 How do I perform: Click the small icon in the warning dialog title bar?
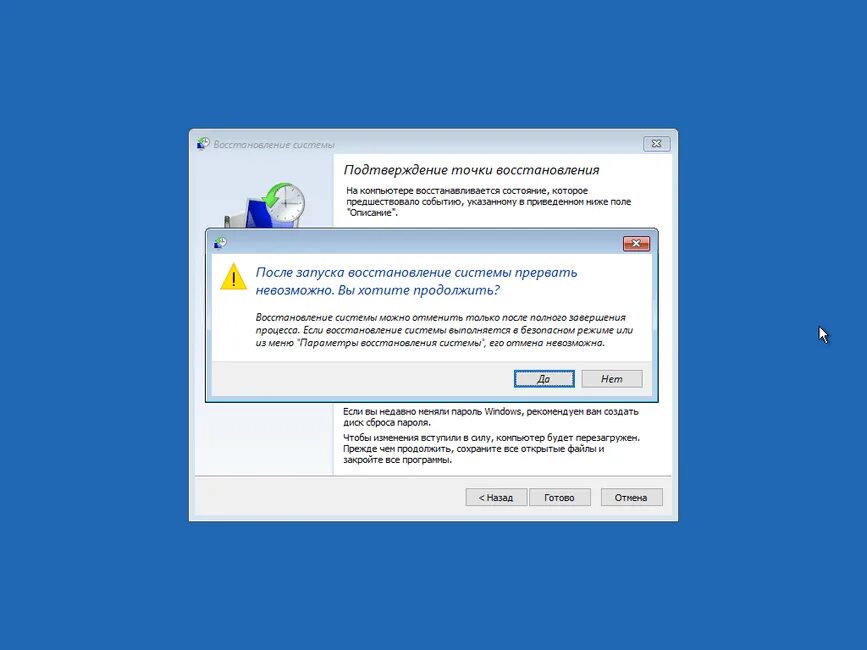(x=220, y=243)
